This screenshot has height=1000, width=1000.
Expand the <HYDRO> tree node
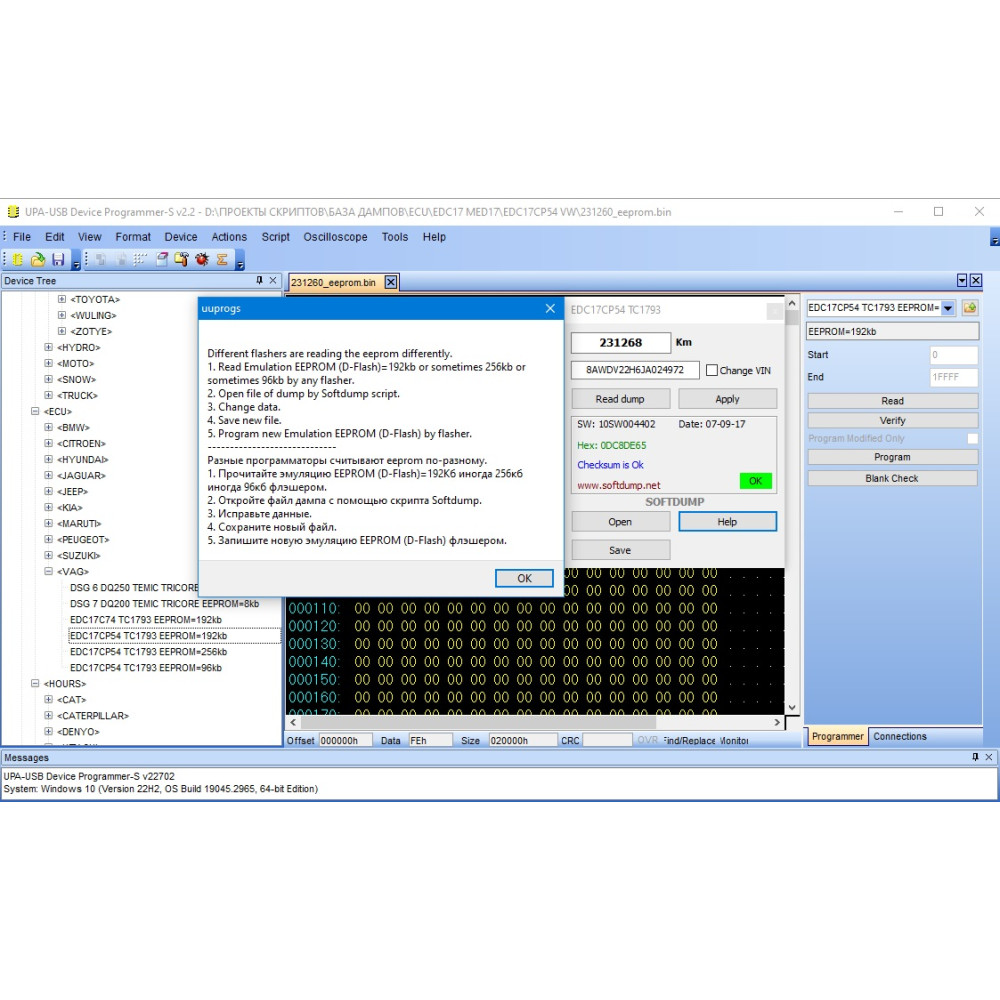pos(48,347)
